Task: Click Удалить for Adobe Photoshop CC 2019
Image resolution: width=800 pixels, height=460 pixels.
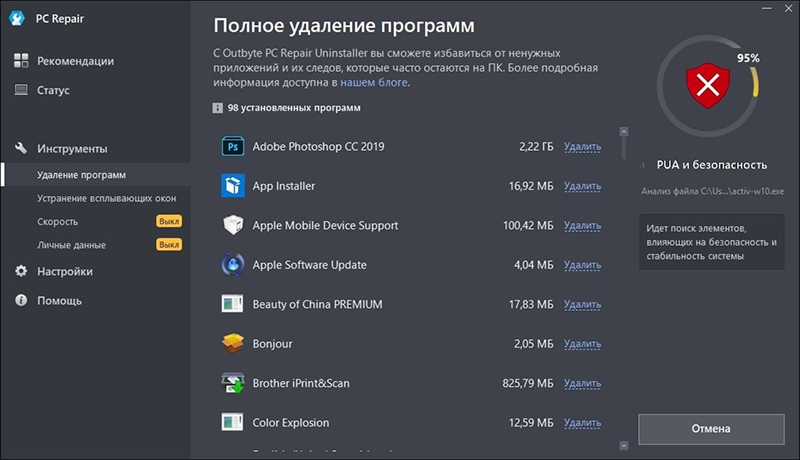Action: point(582,147)
